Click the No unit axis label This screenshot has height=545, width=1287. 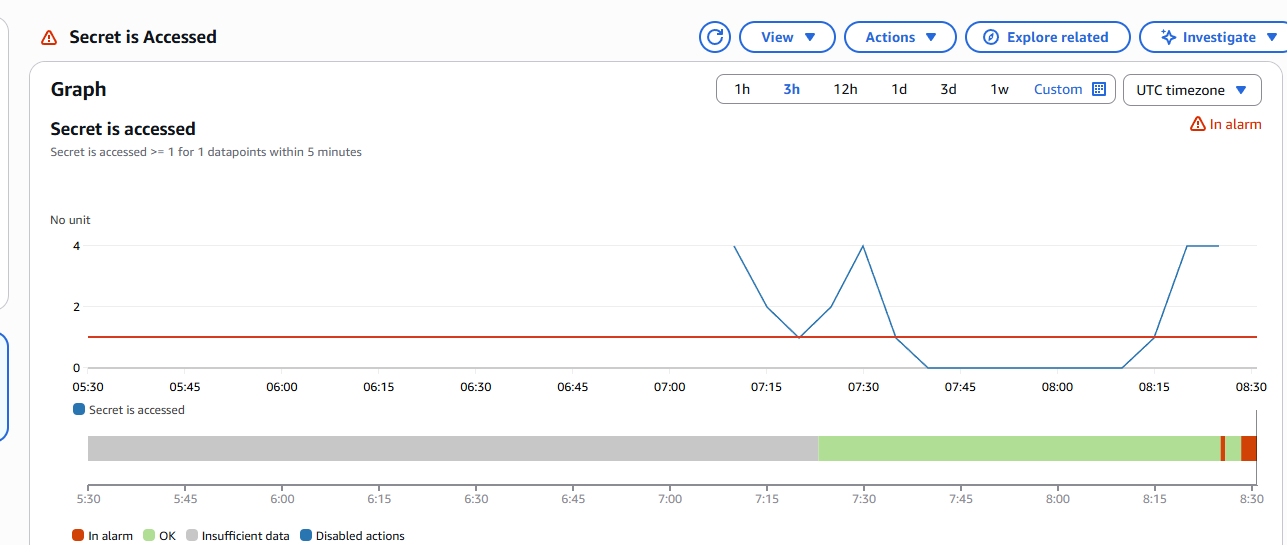click(70, 220)
